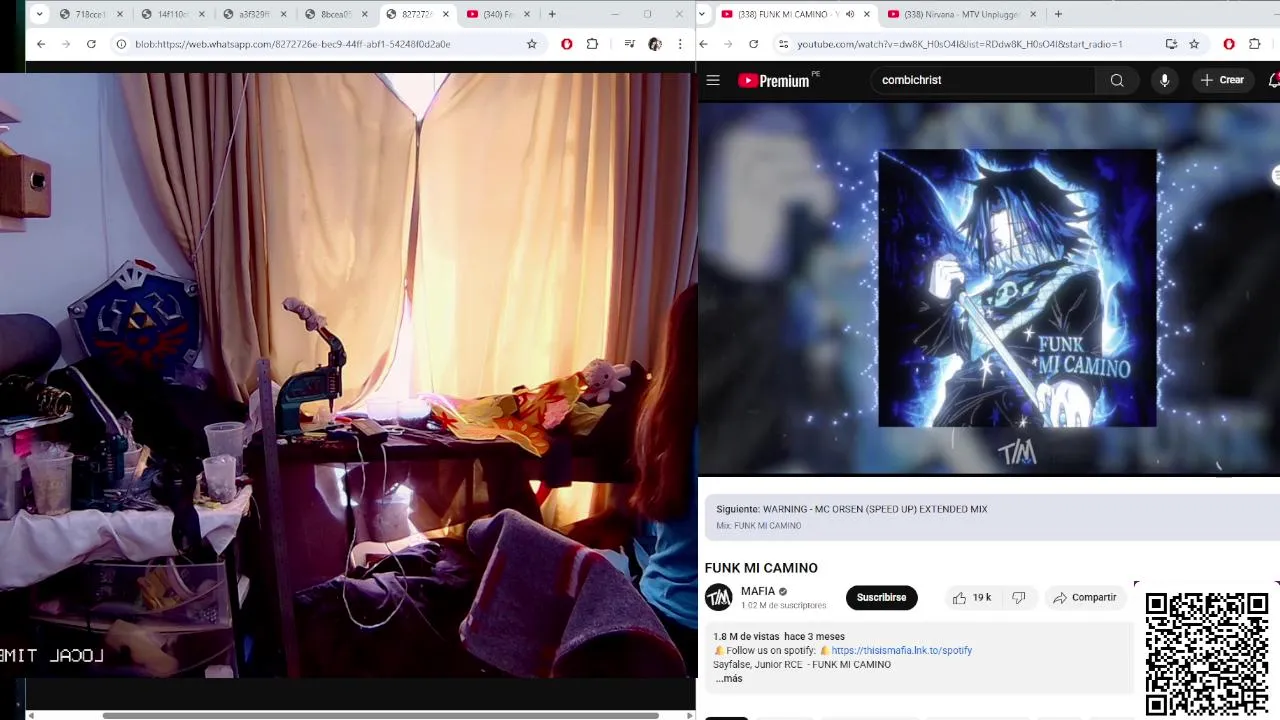Open the MAFIA channel avatar
Image resolution: width=1280 pixels, height=720 pixels.
click(x=718, y=598)
